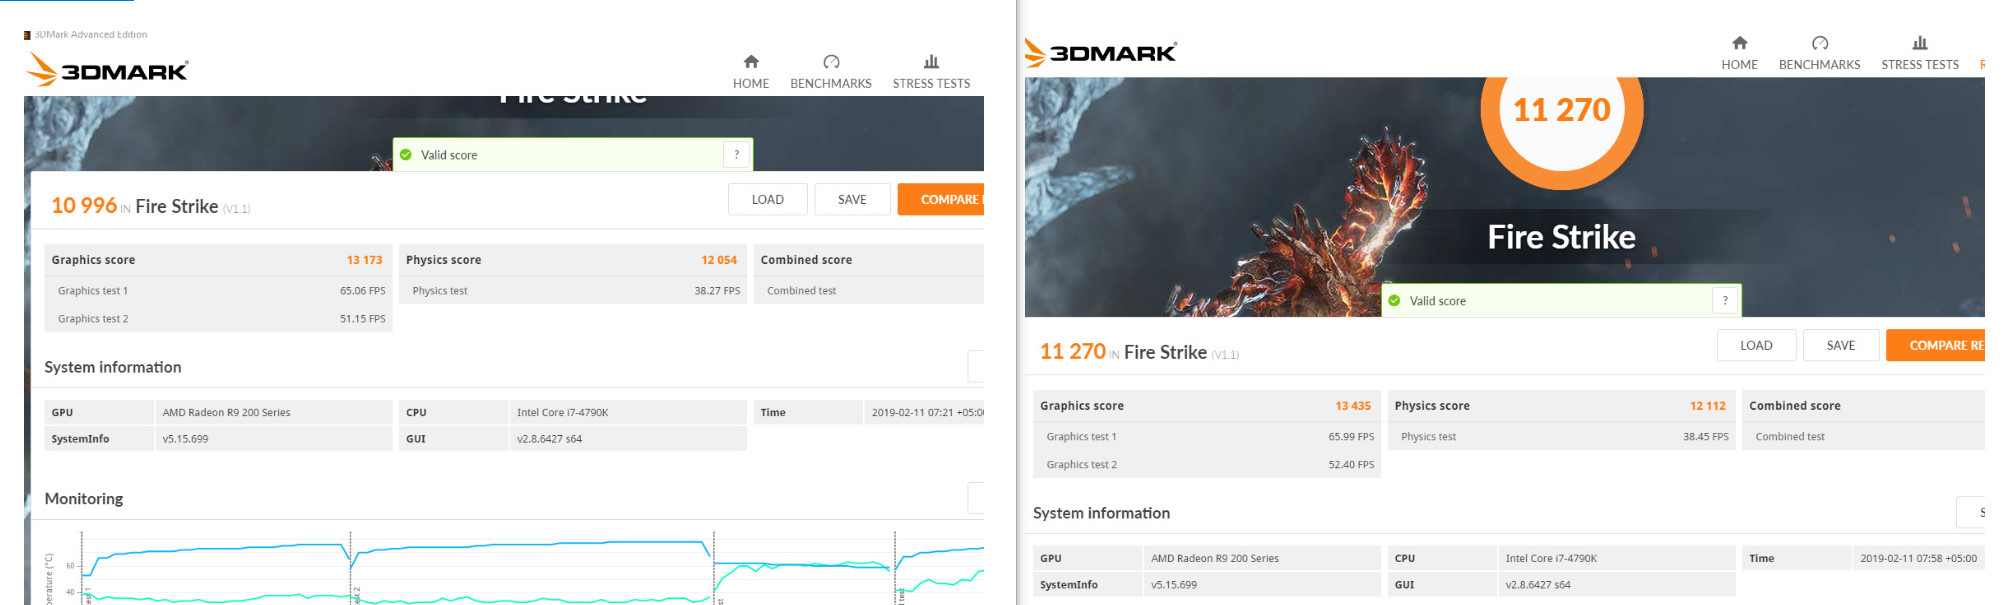Click the question mark help button in left window
The width and height of the screenshot is (2005, 605).
(x=737, y=155)
